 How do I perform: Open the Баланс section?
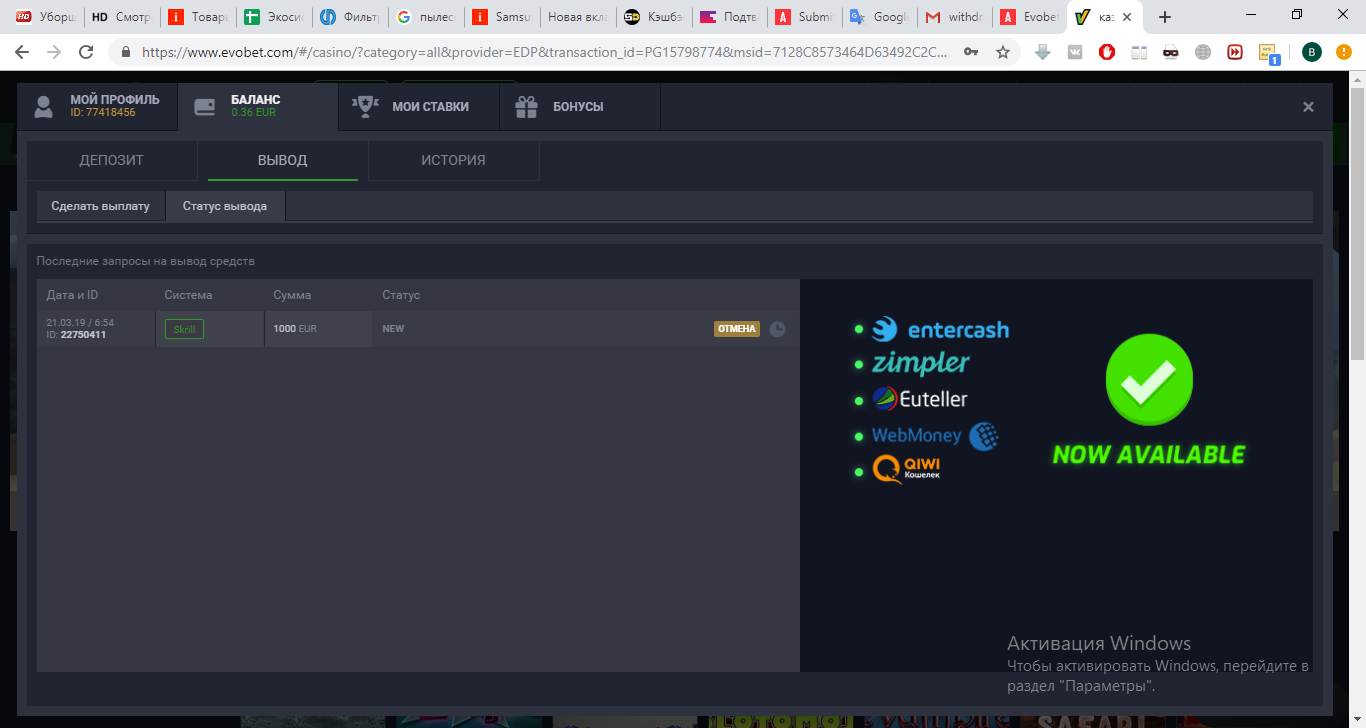(258, 106)
